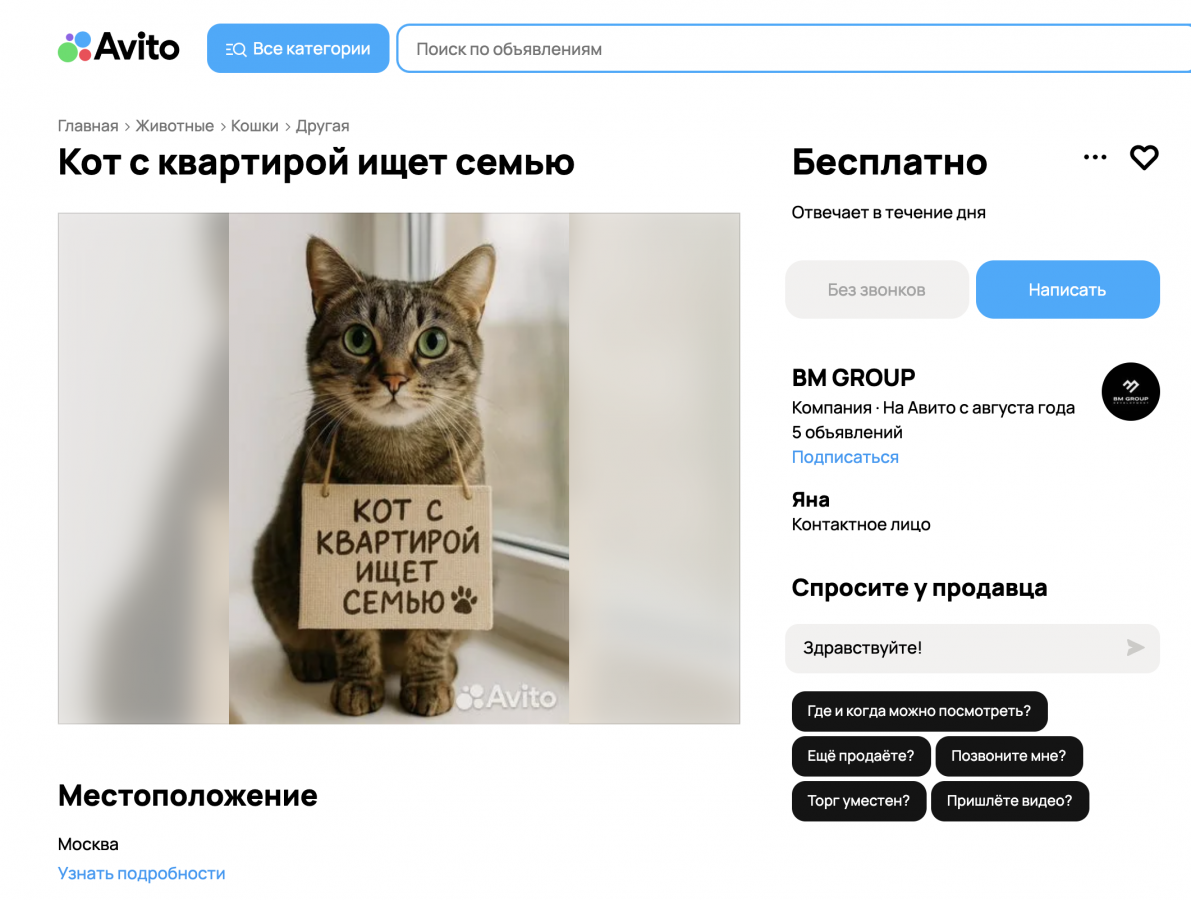Click the Avito logo

tap(118, 47)
